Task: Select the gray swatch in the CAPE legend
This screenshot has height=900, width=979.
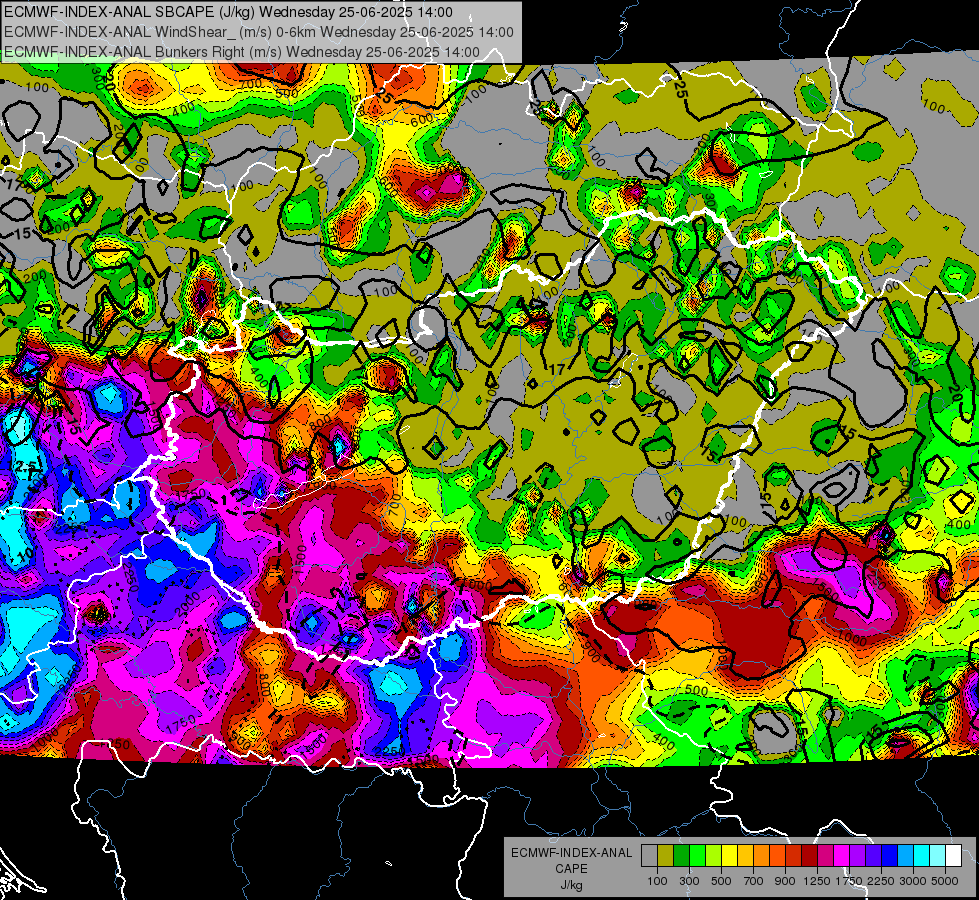Action: tap(649, 856)
